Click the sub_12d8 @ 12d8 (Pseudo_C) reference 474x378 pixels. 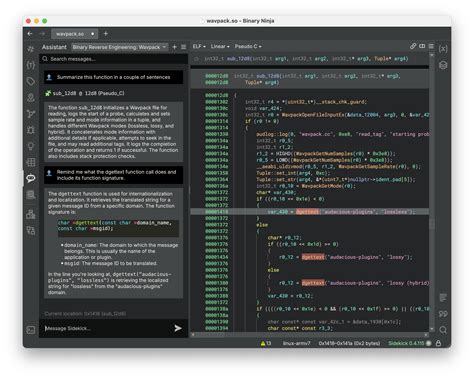[88, 93]
